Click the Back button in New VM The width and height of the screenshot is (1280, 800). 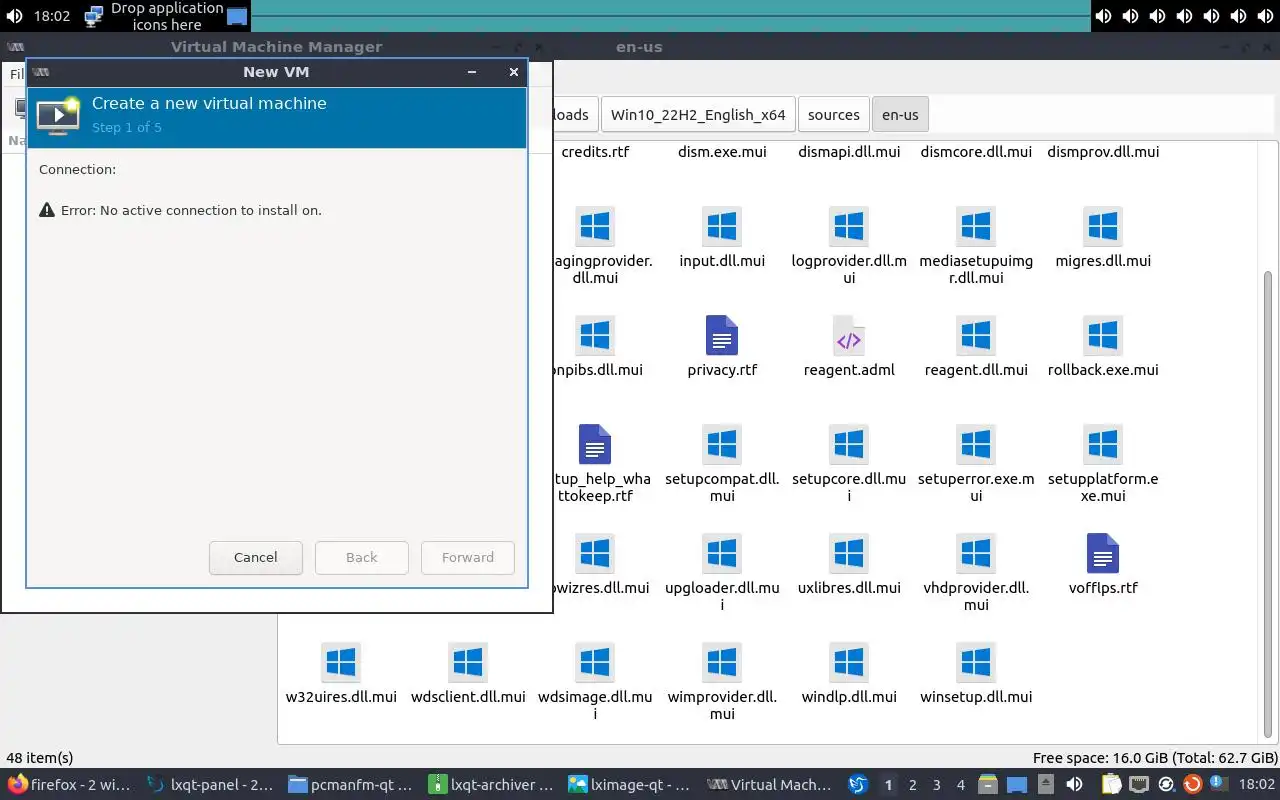click(362, 558)
